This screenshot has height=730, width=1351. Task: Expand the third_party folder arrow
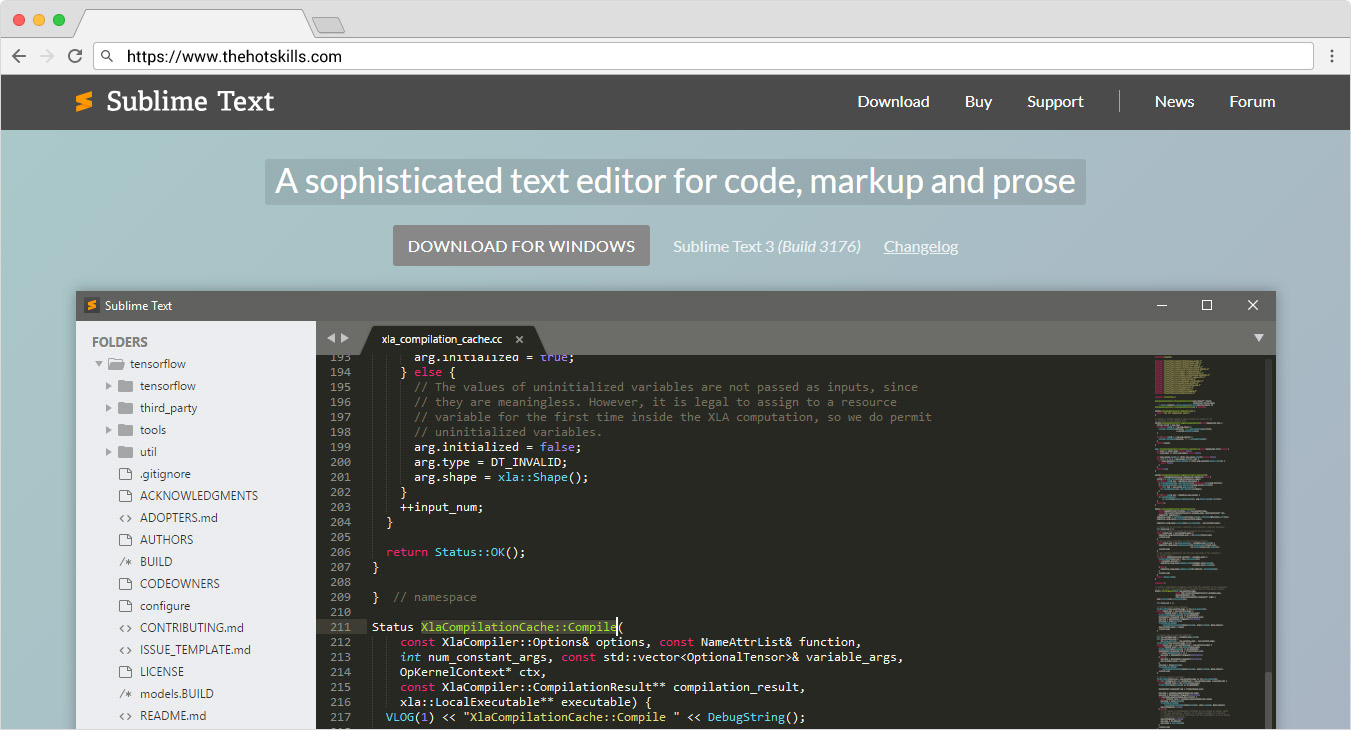[x=108, y=408]
